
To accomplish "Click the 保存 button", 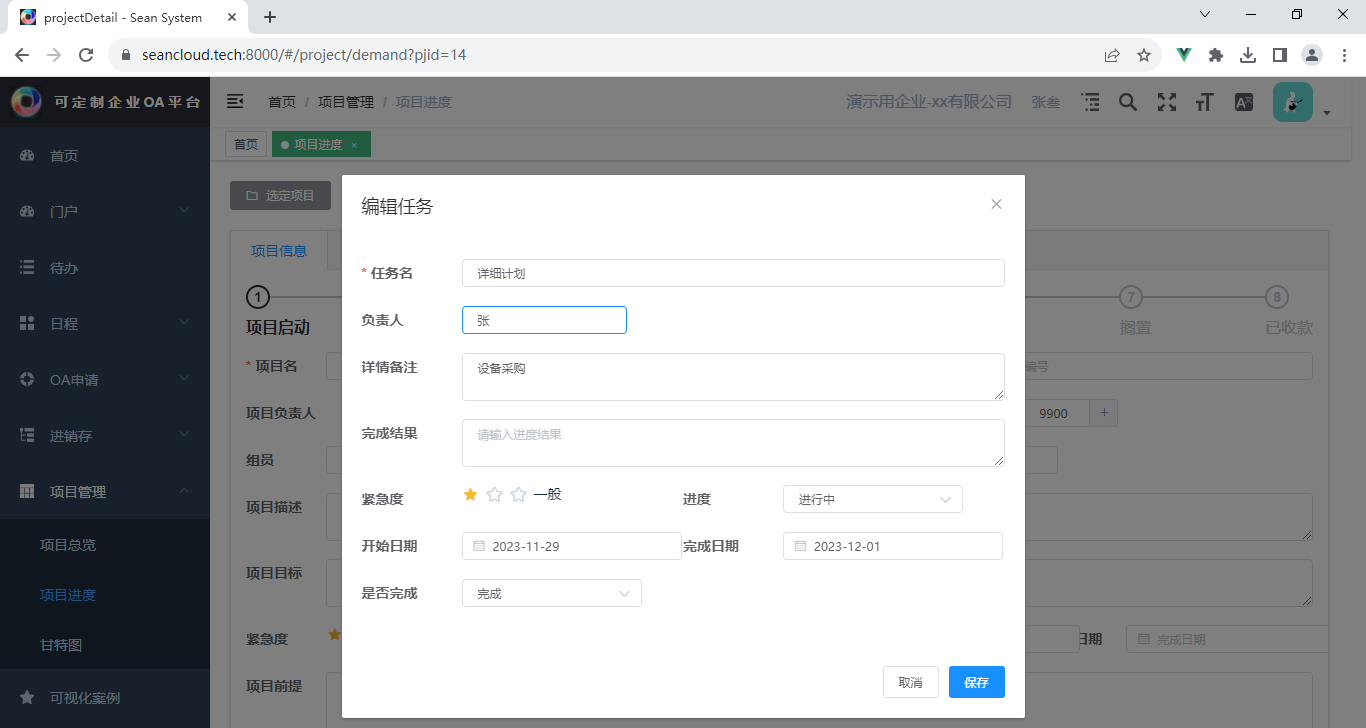I will tap(977, 682).
